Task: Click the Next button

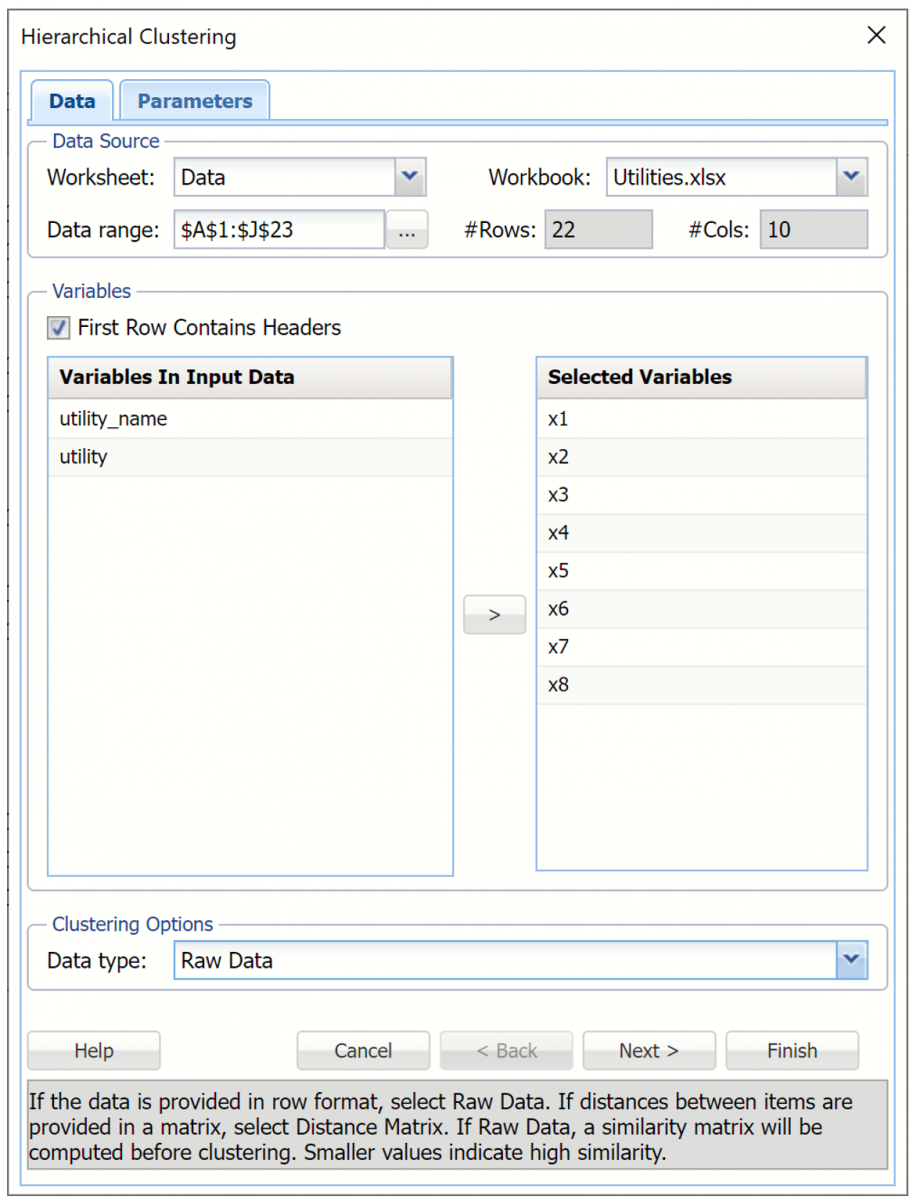Action: [x=649, y=1051]
